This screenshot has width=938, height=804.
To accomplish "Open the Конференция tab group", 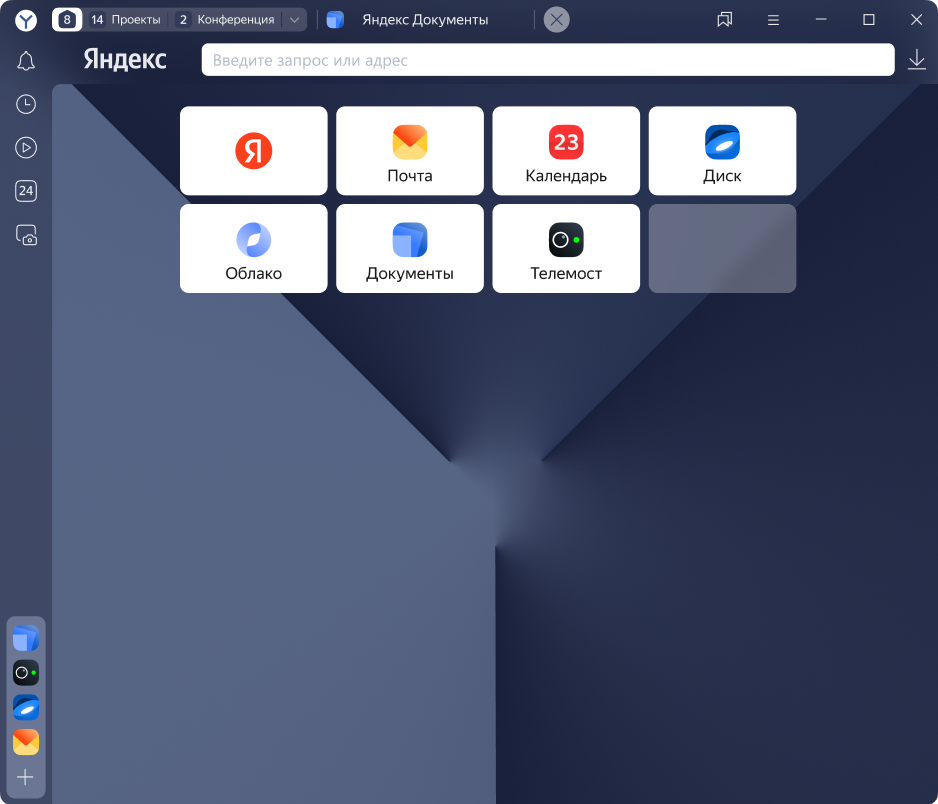I will [225, 20].
